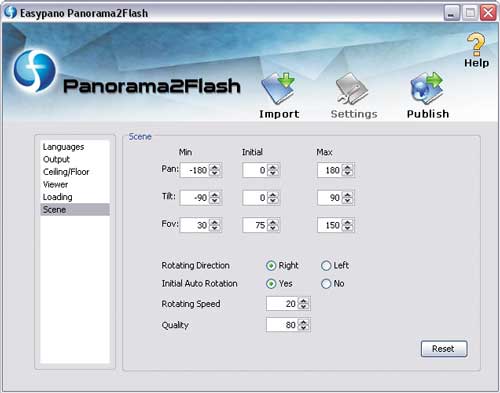Increase Pan Min value with up arrow
This screenshot has width=500, height=393.
[215, 167]
